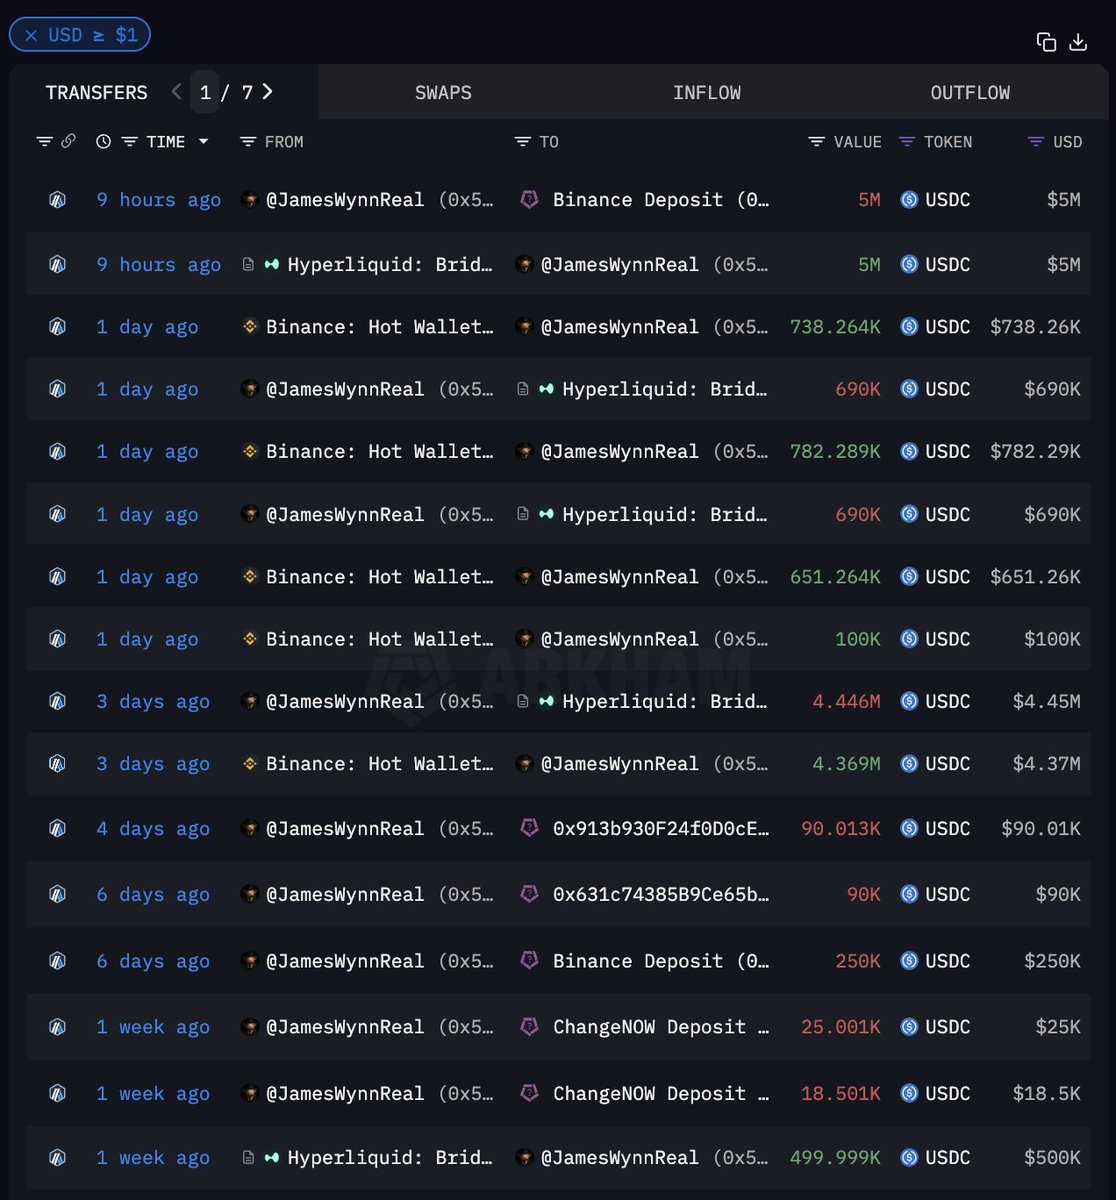Download the transfers data with download icon
Image resolution: width=1116 pixels, height=1200 pixels.
tap(1078, 41)
